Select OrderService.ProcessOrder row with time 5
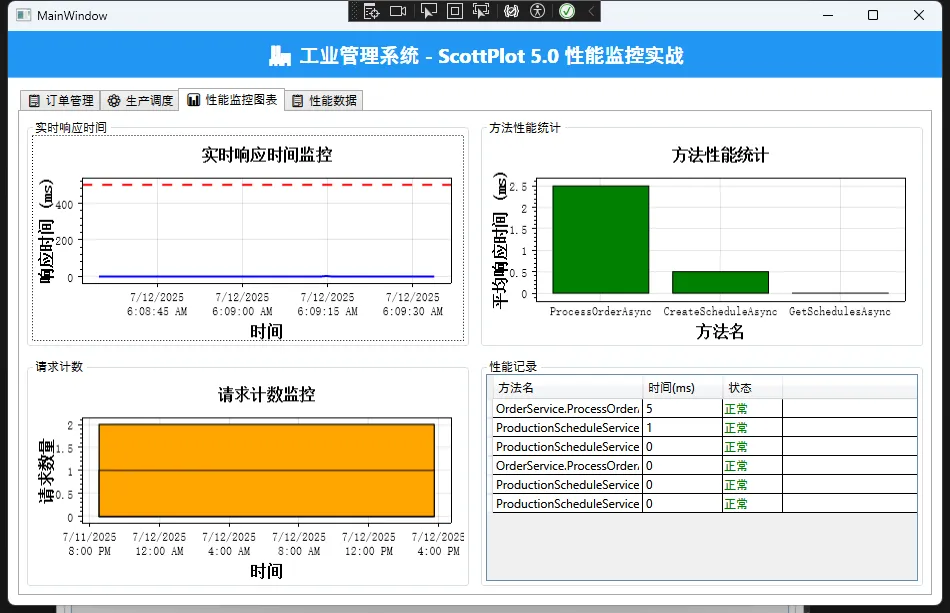 click(x=705, y=409)
